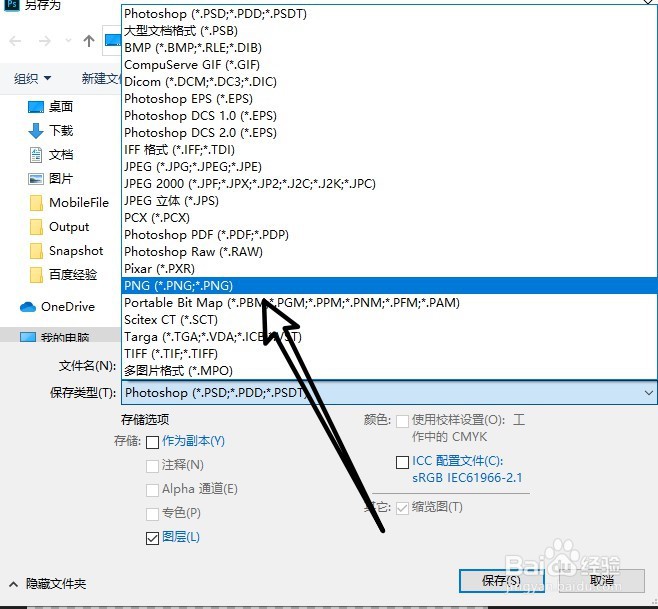Click the MobileFile folder icon
The height and width of the screenshot is (609, 658).
(37, 203)
